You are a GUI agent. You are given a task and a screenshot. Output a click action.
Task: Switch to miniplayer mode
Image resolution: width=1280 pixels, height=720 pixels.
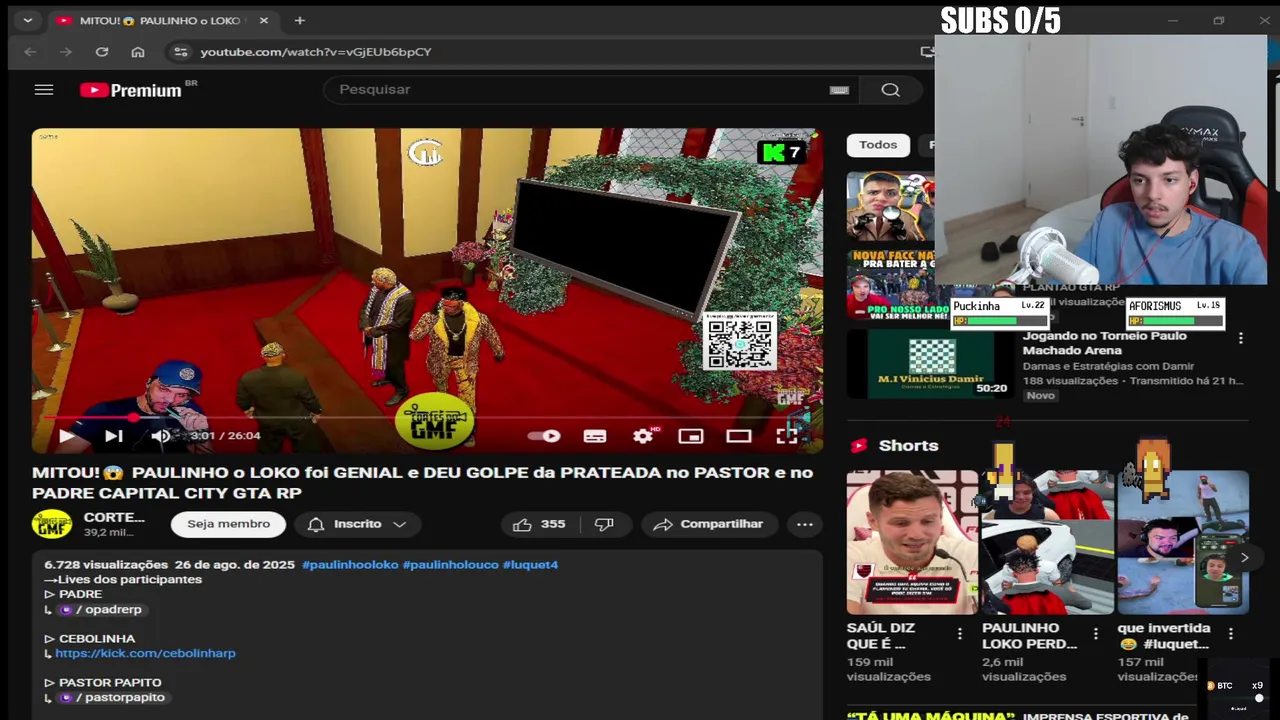691,436
